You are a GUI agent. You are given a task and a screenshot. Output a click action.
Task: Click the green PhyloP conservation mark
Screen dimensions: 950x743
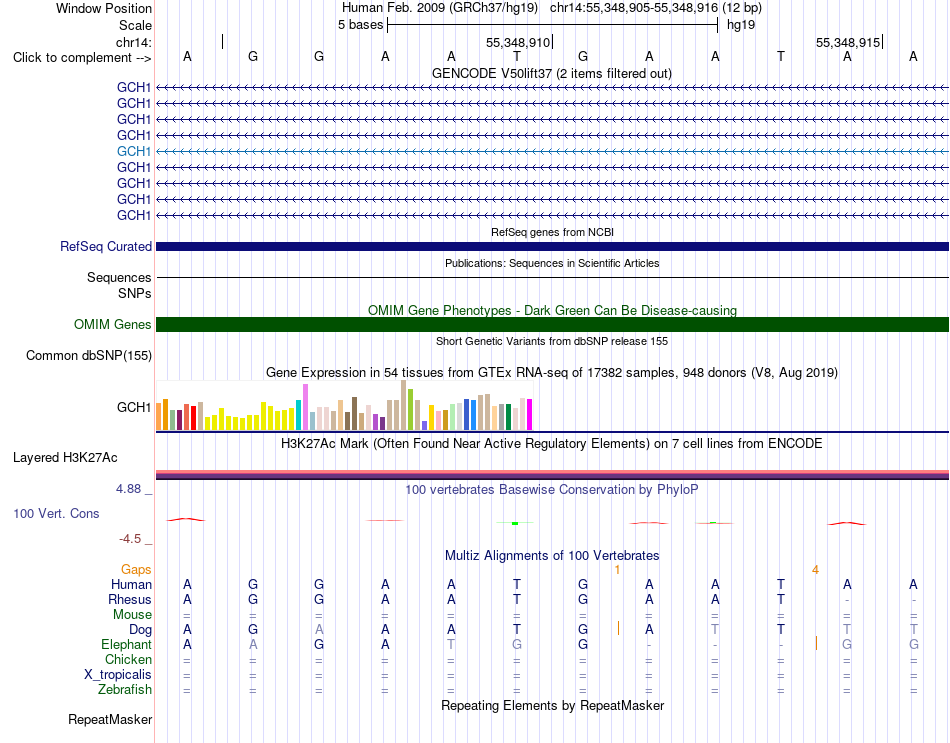coord(515,522)
